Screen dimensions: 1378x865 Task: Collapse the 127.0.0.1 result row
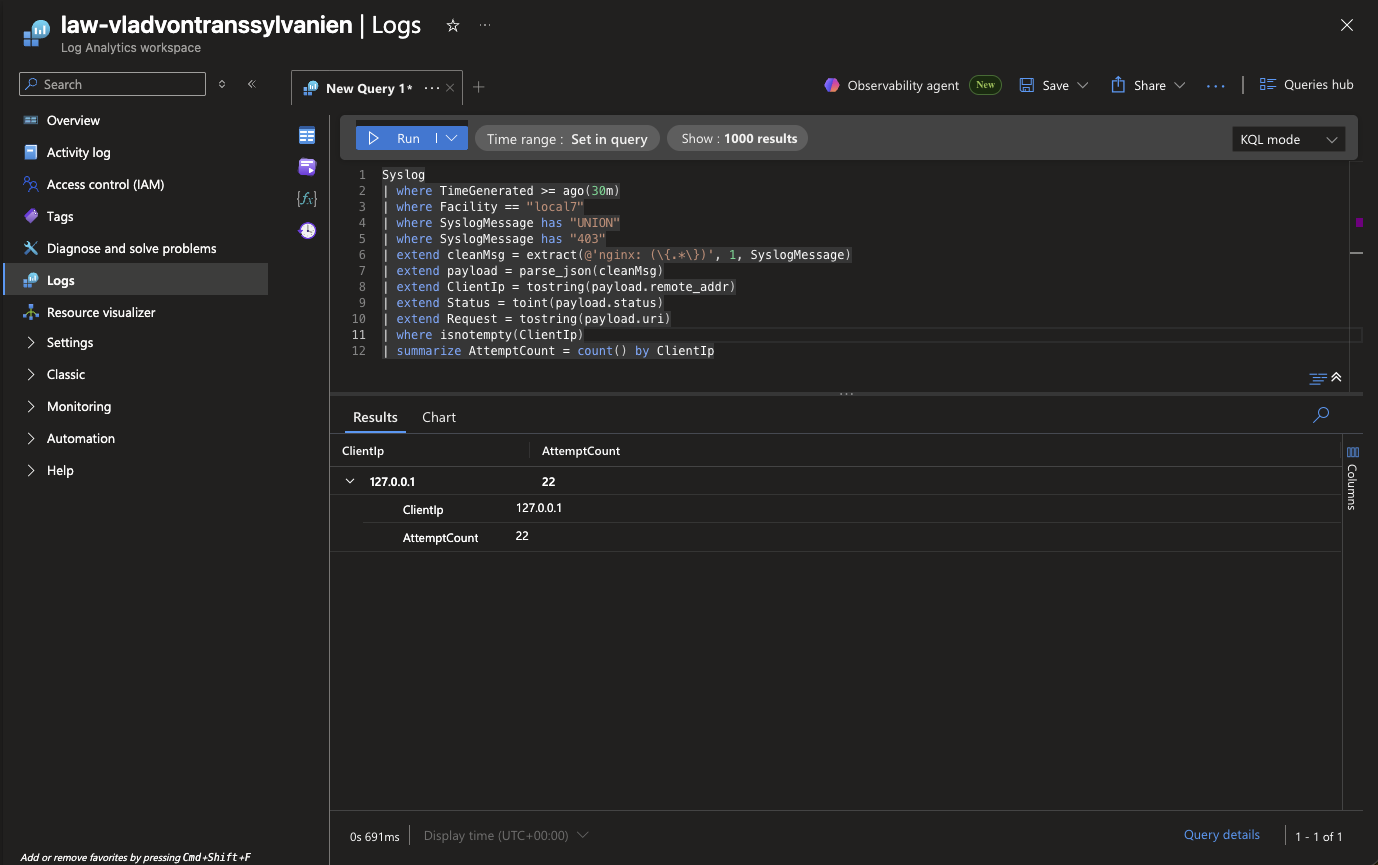pyautogui.click(x=350, y=481)
